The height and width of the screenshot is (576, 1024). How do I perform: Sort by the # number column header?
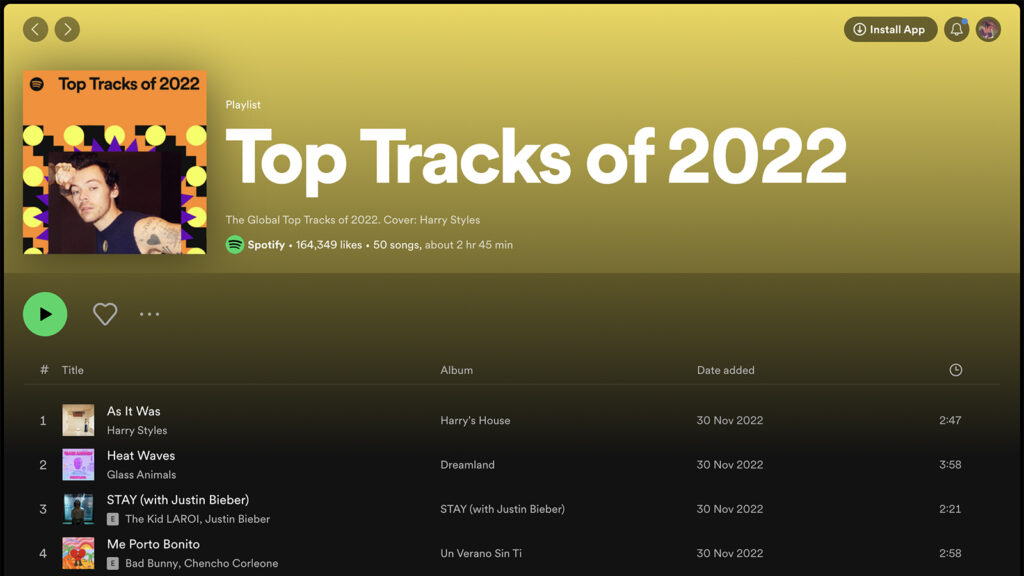tap(44, 370)
